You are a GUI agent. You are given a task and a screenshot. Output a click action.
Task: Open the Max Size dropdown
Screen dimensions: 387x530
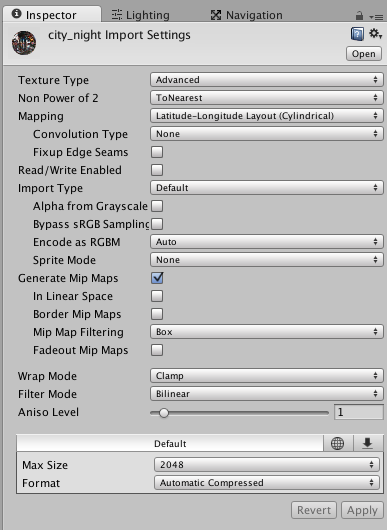267,464
